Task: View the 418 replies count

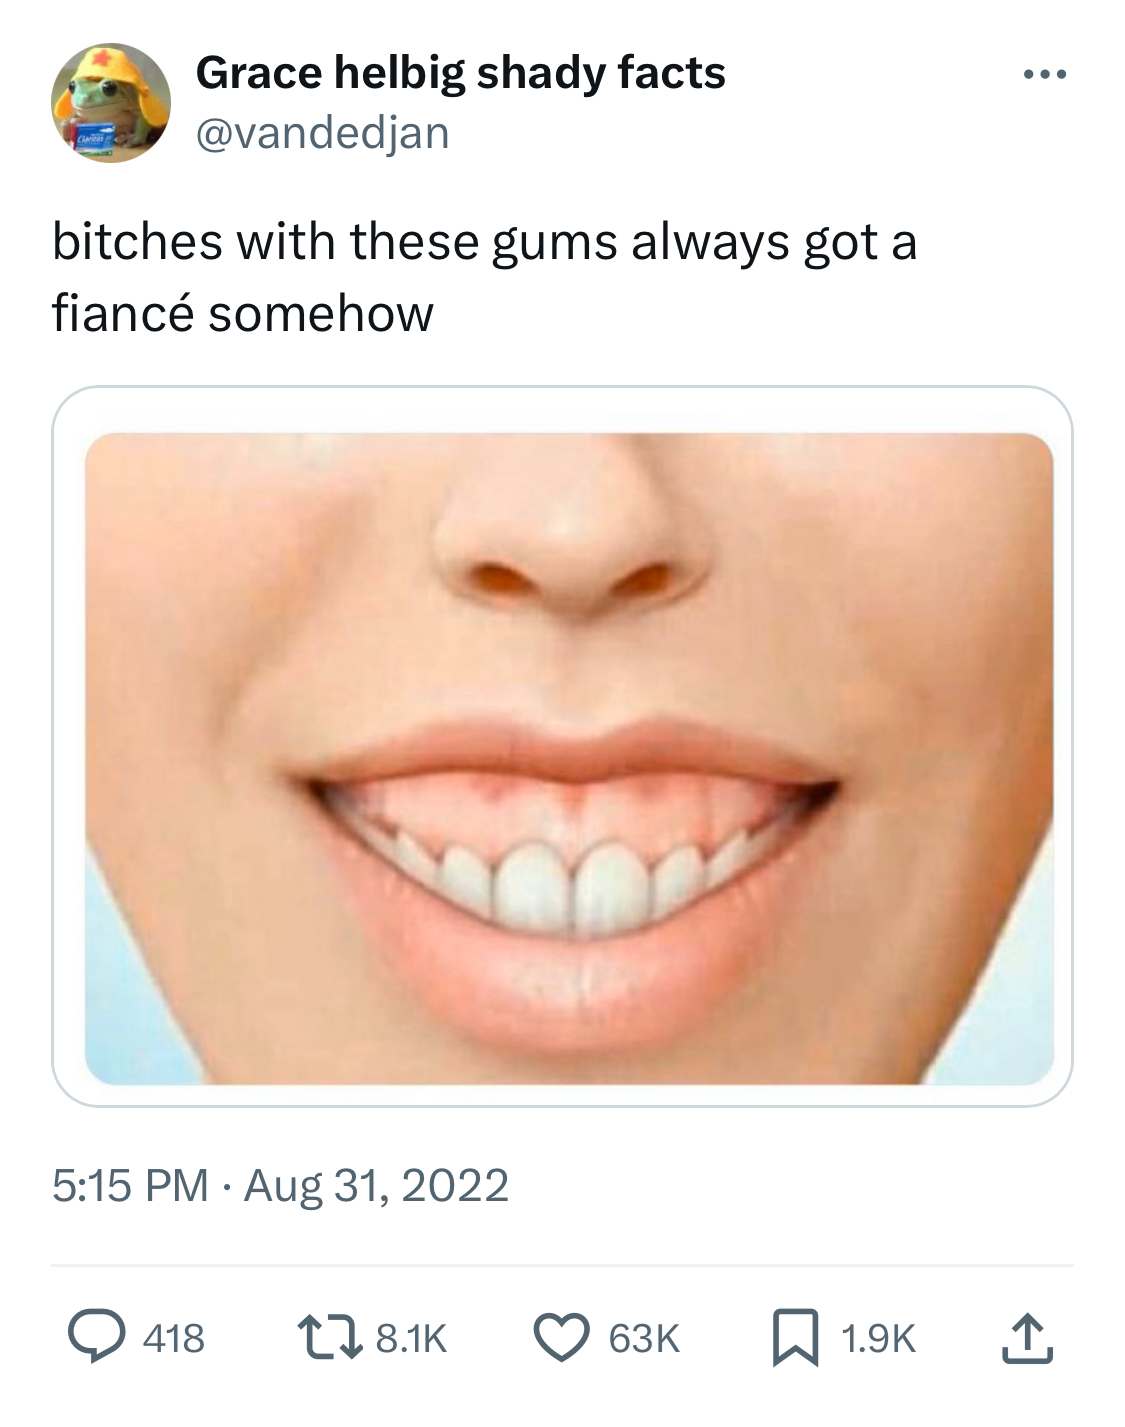Action: [174, 1339]
